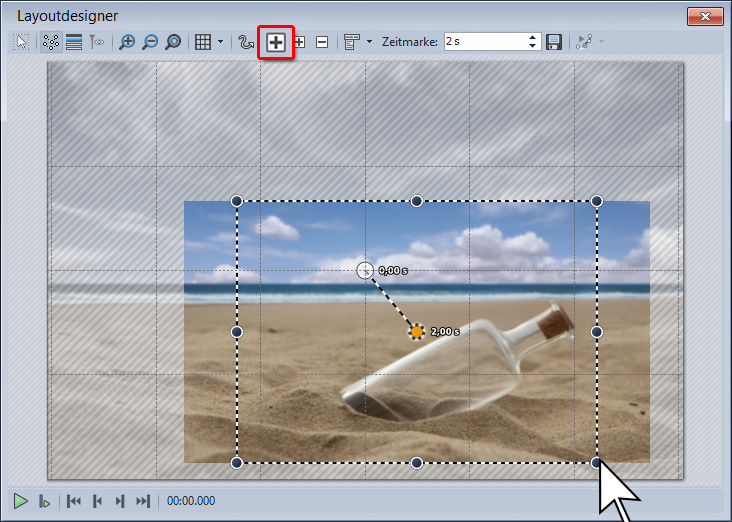The image size is (732, 522).
Task: Toggle the horizontal lines view icon
Action: pyautogui.click(x=74, y=42)
